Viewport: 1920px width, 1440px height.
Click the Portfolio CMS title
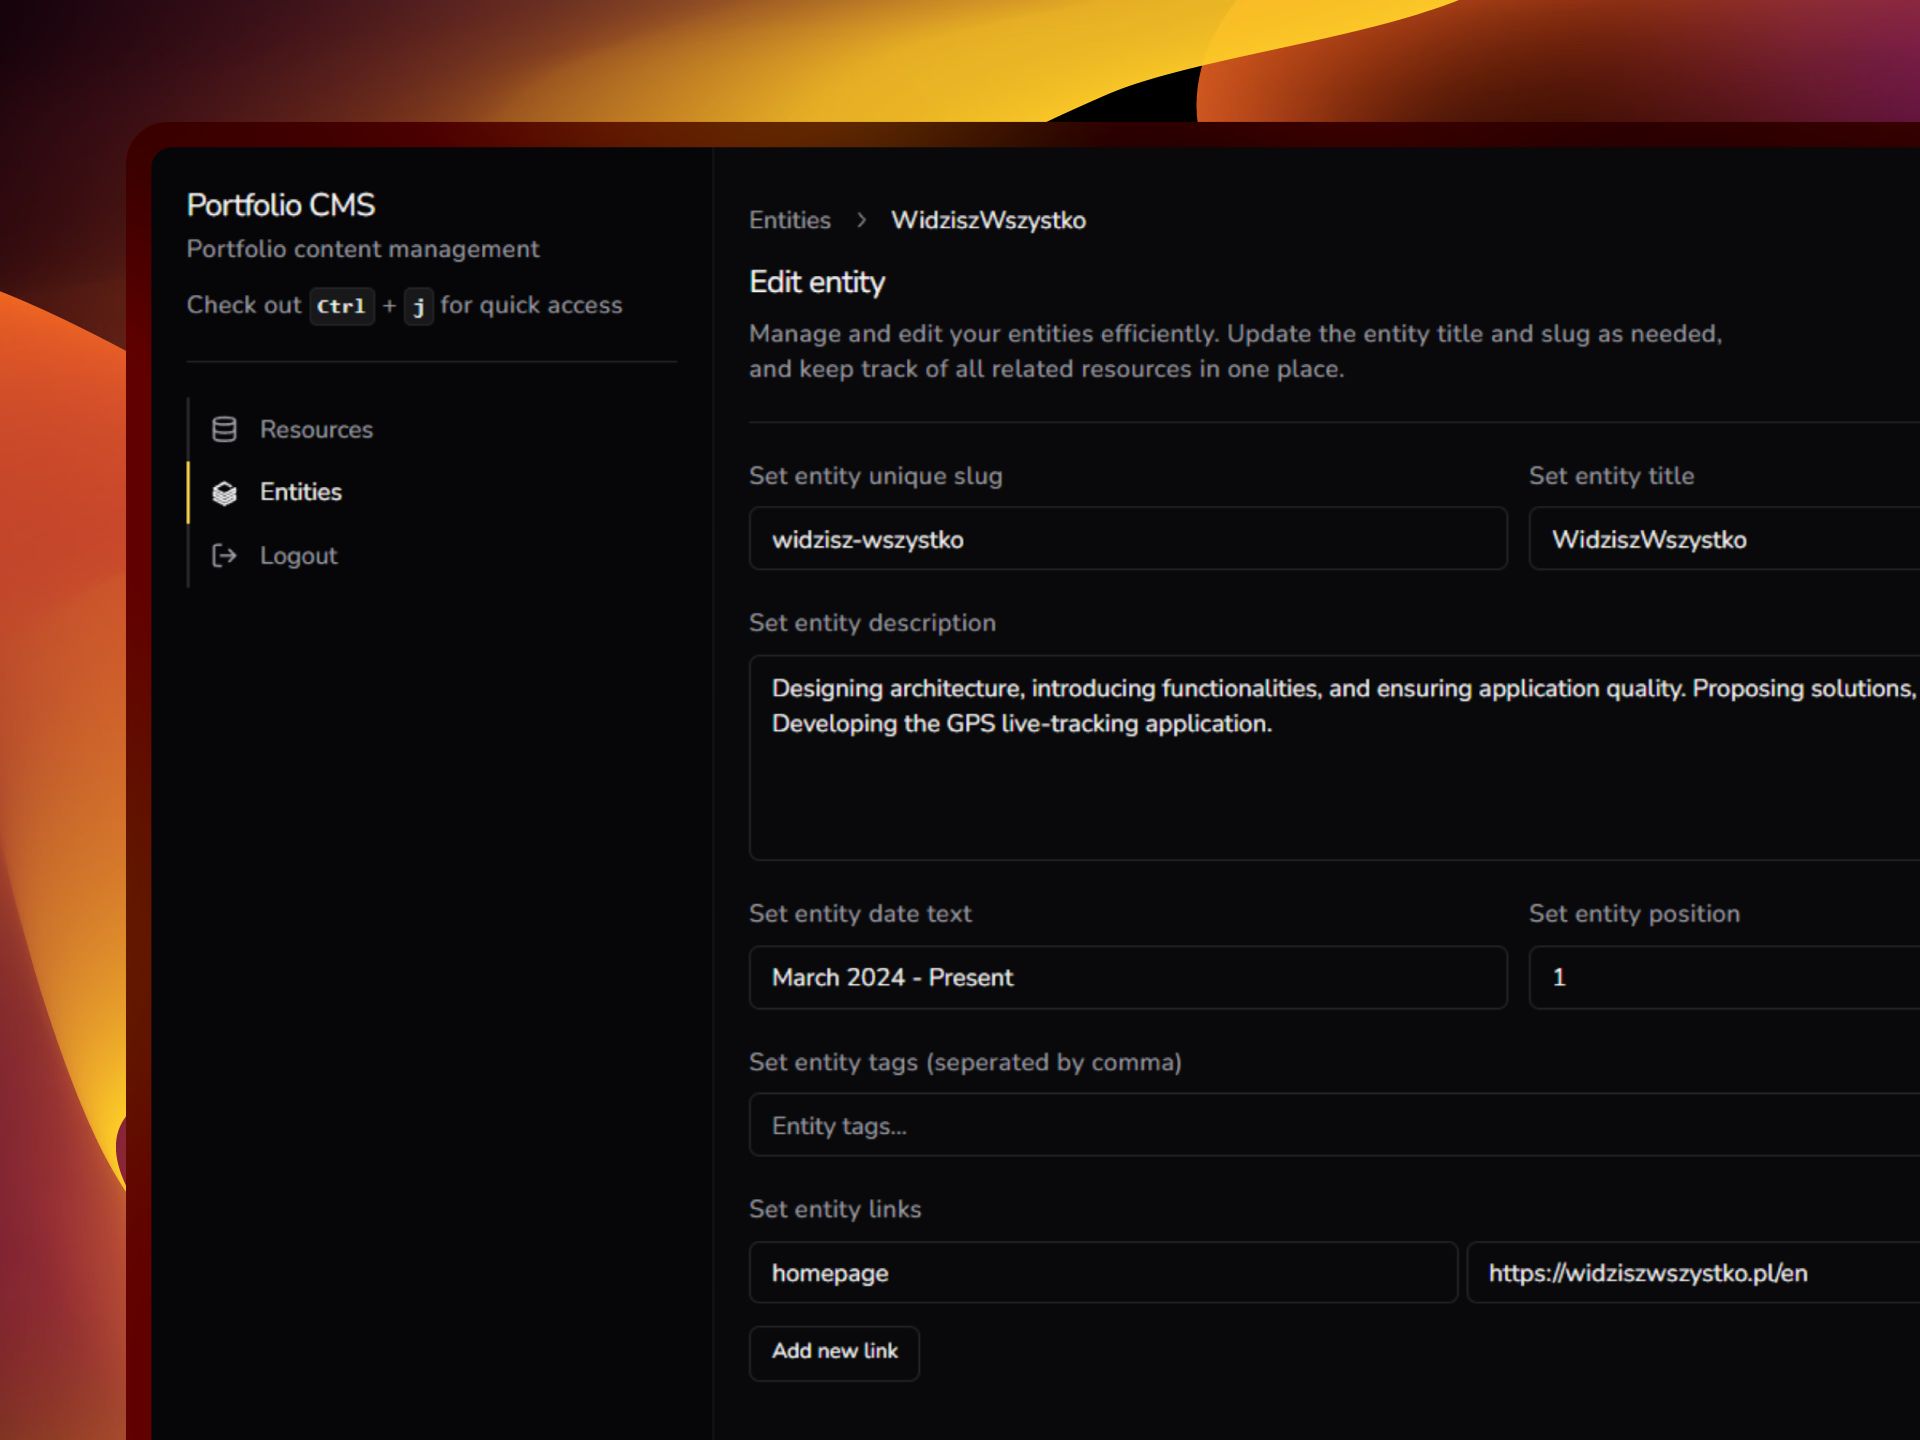coord(281,205)
